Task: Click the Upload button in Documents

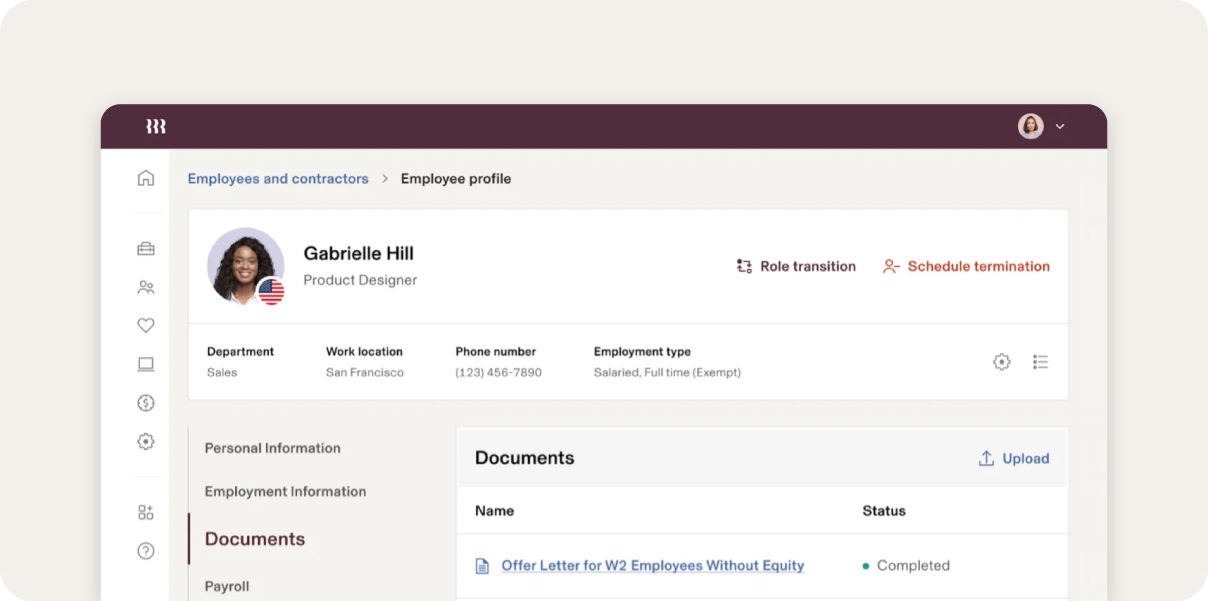Action: click(x=1014, y=458)
